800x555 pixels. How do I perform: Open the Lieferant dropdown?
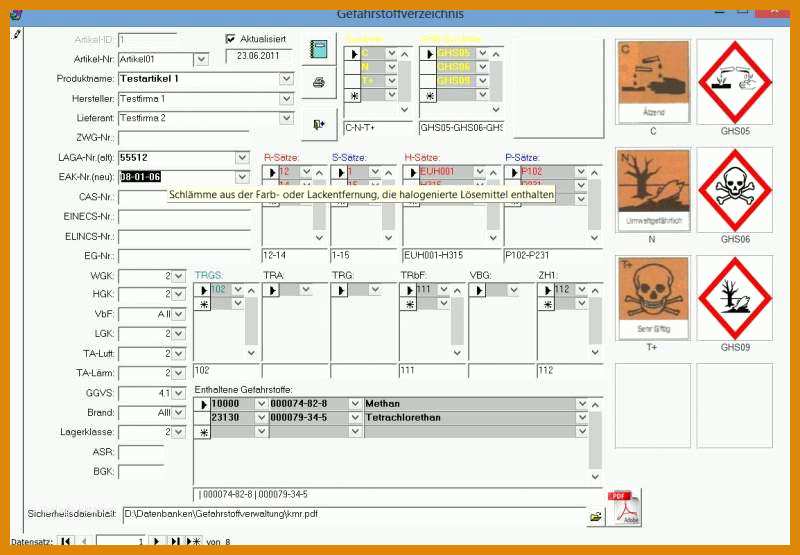point(286,118)
